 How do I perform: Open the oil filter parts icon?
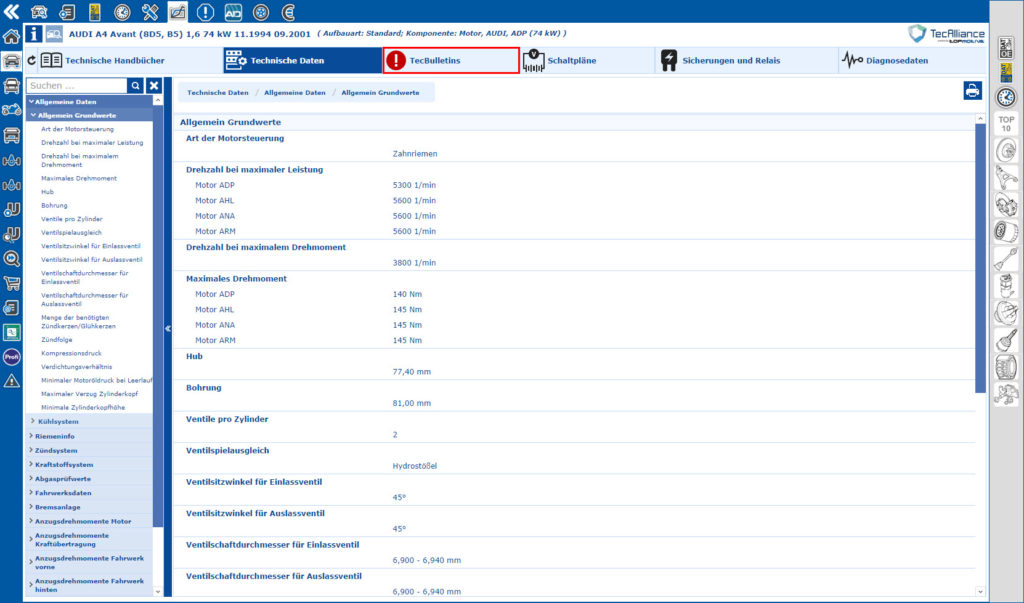(1006, 231)
